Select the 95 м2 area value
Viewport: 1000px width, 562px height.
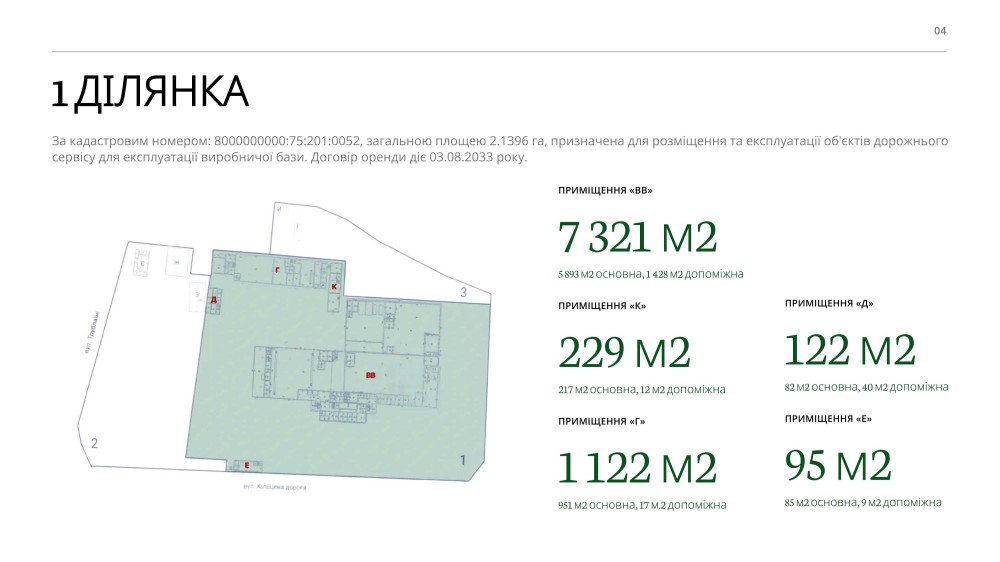click(838, 466)
